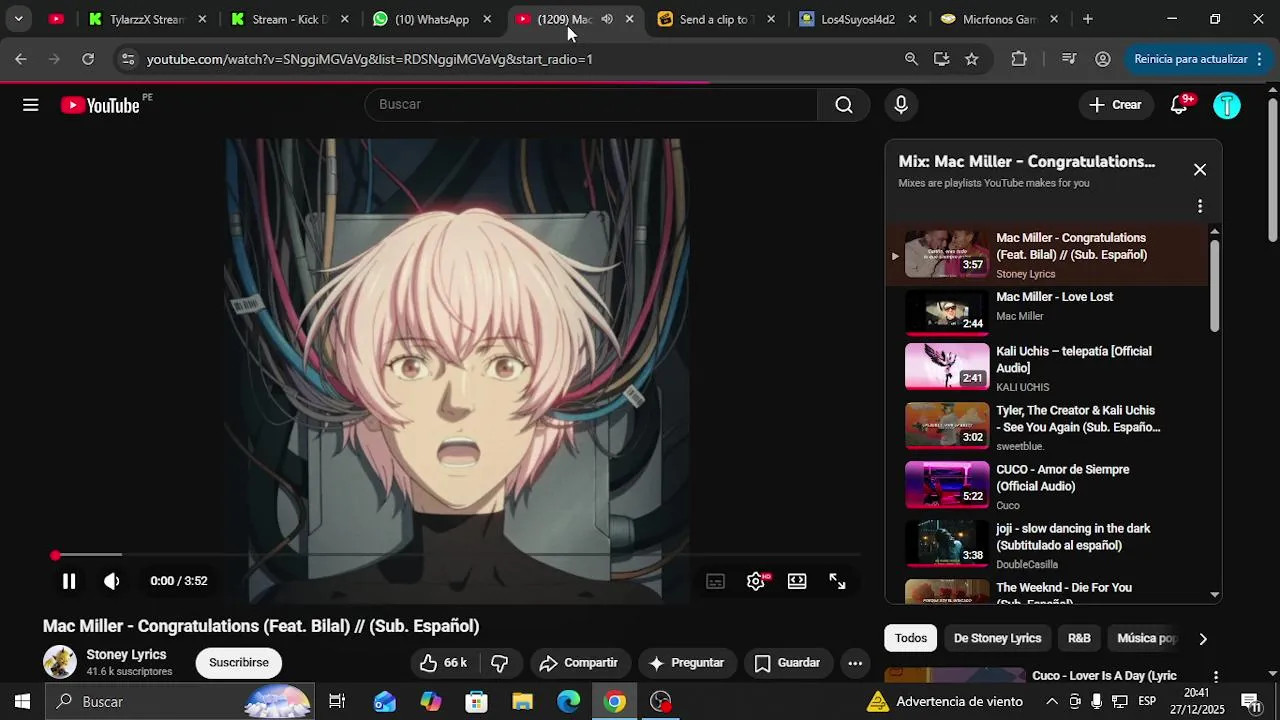Open Stoney Lyrics channel avatar

coord(60,662)
